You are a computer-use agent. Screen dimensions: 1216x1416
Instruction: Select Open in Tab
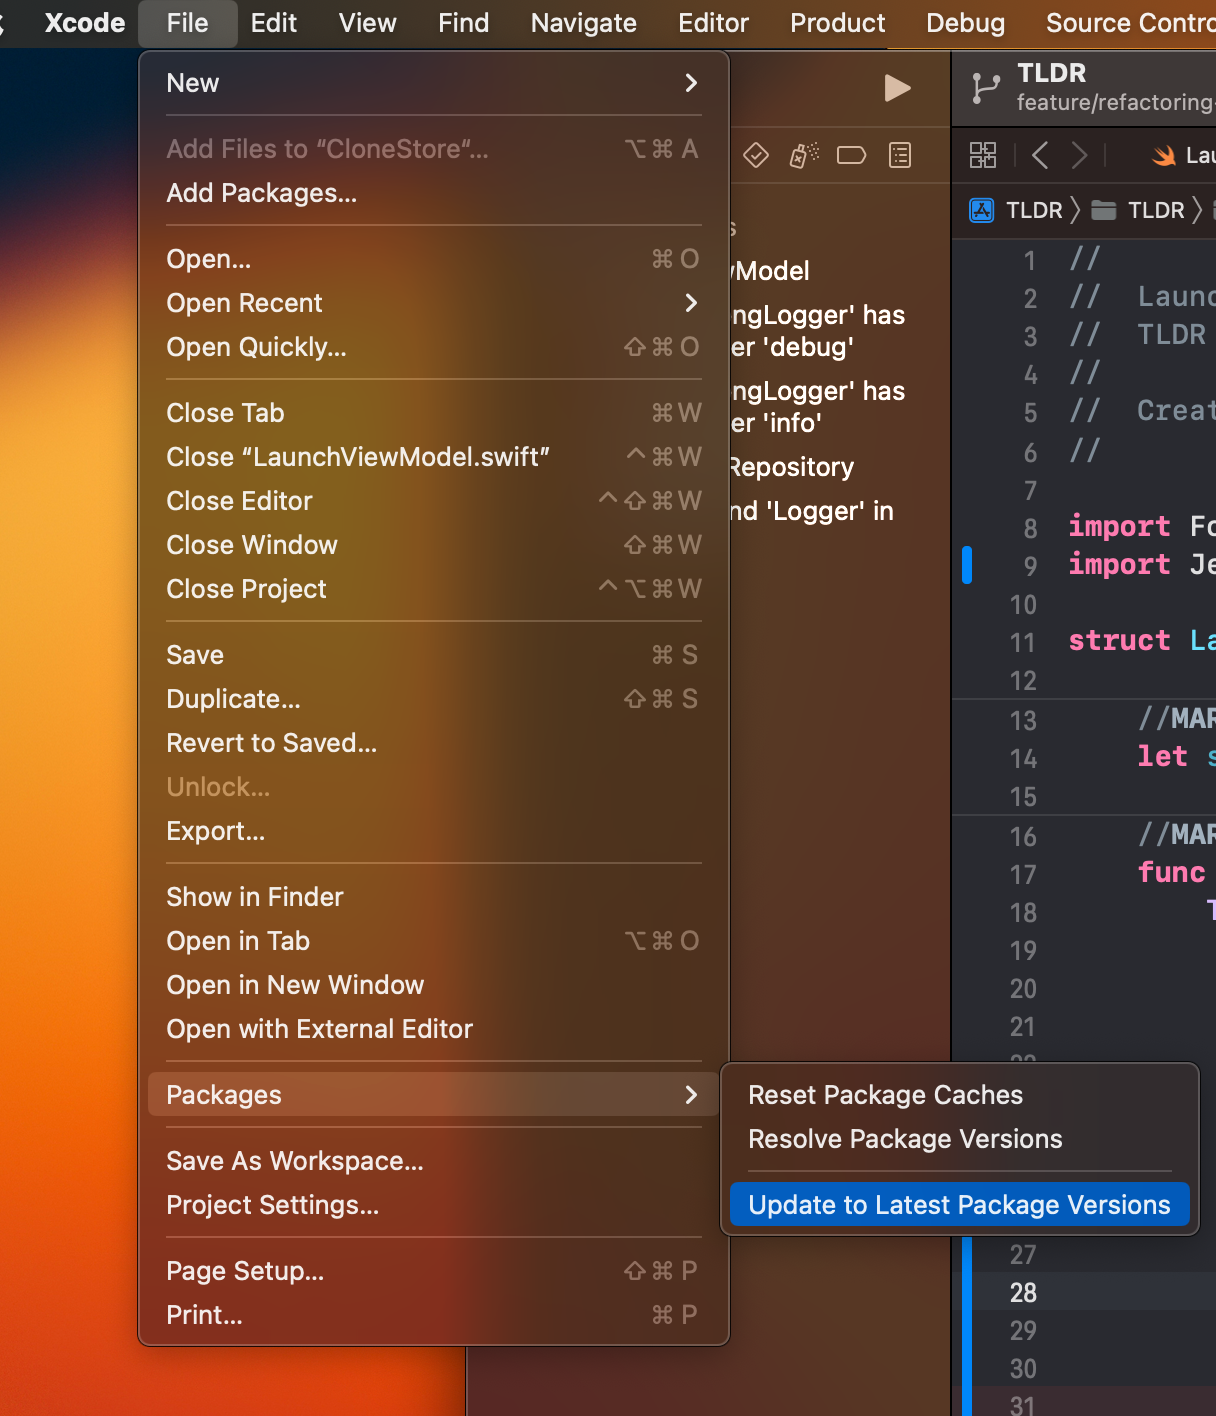(434, 941)
